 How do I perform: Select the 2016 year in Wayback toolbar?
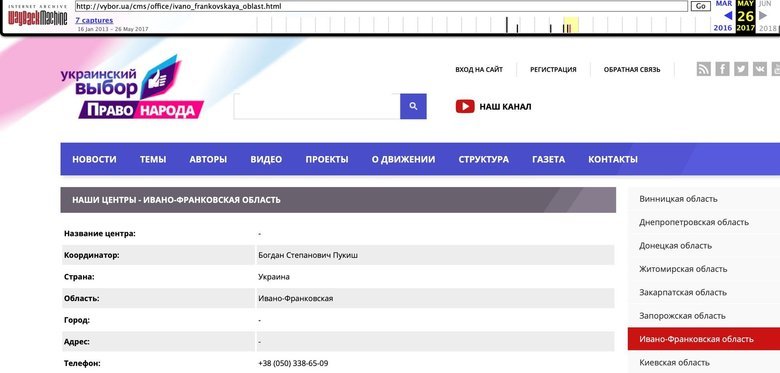click(722, 28)
